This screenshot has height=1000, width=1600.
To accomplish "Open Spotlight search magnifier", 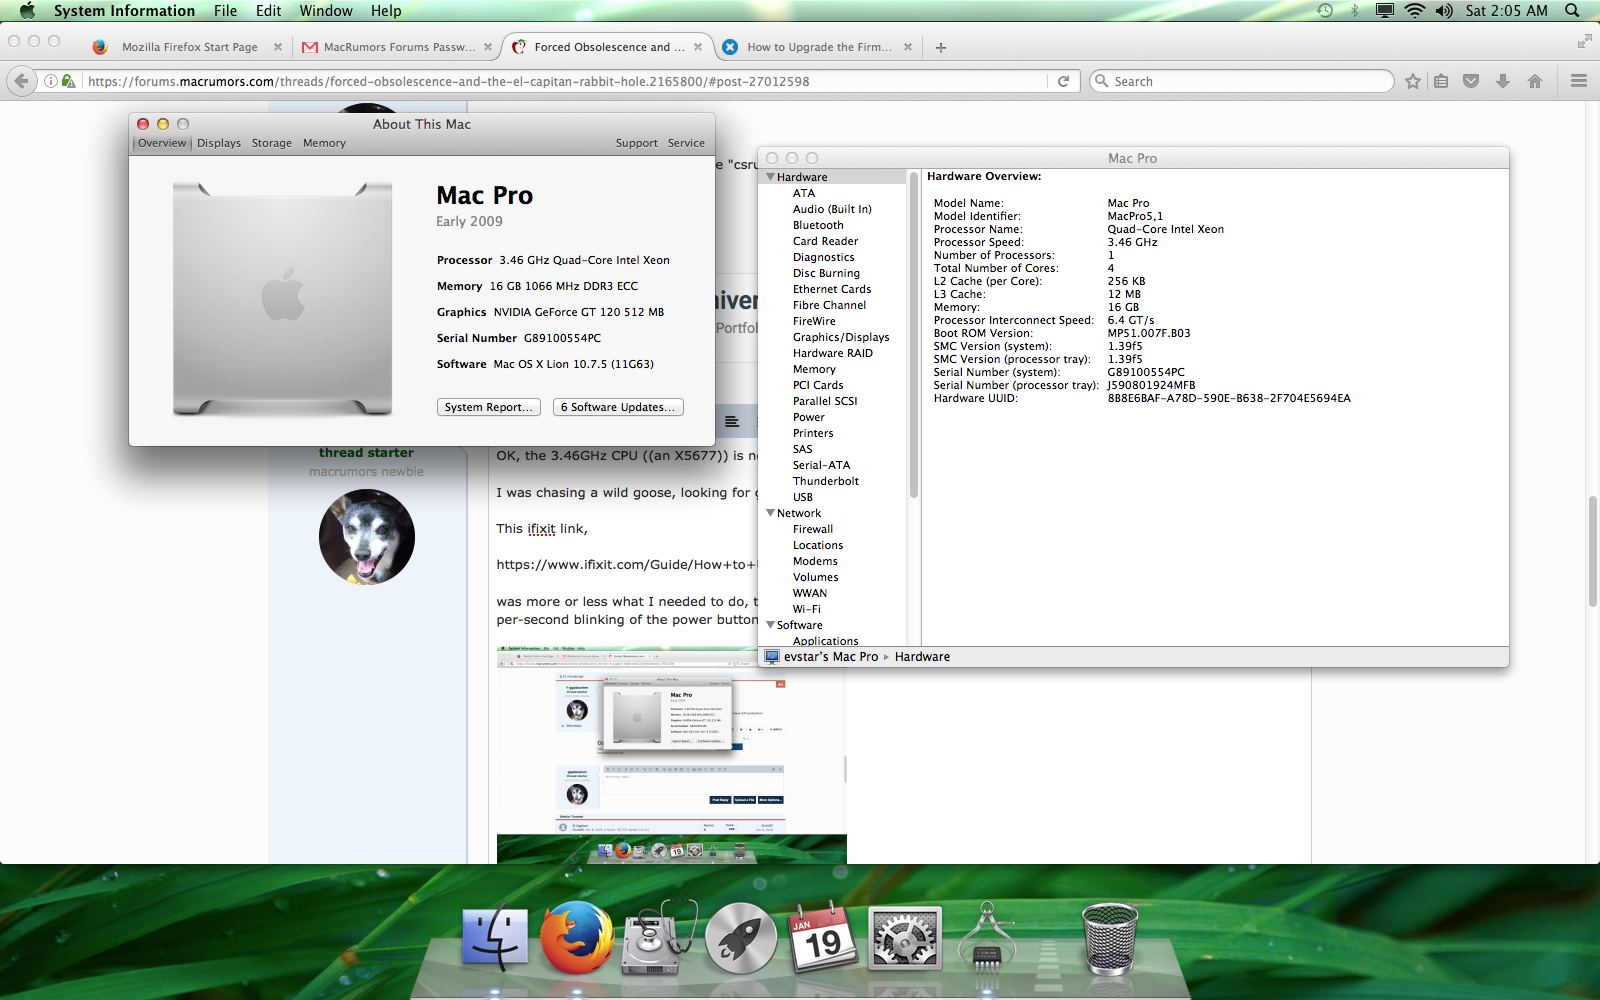I will coord(1572,11).
